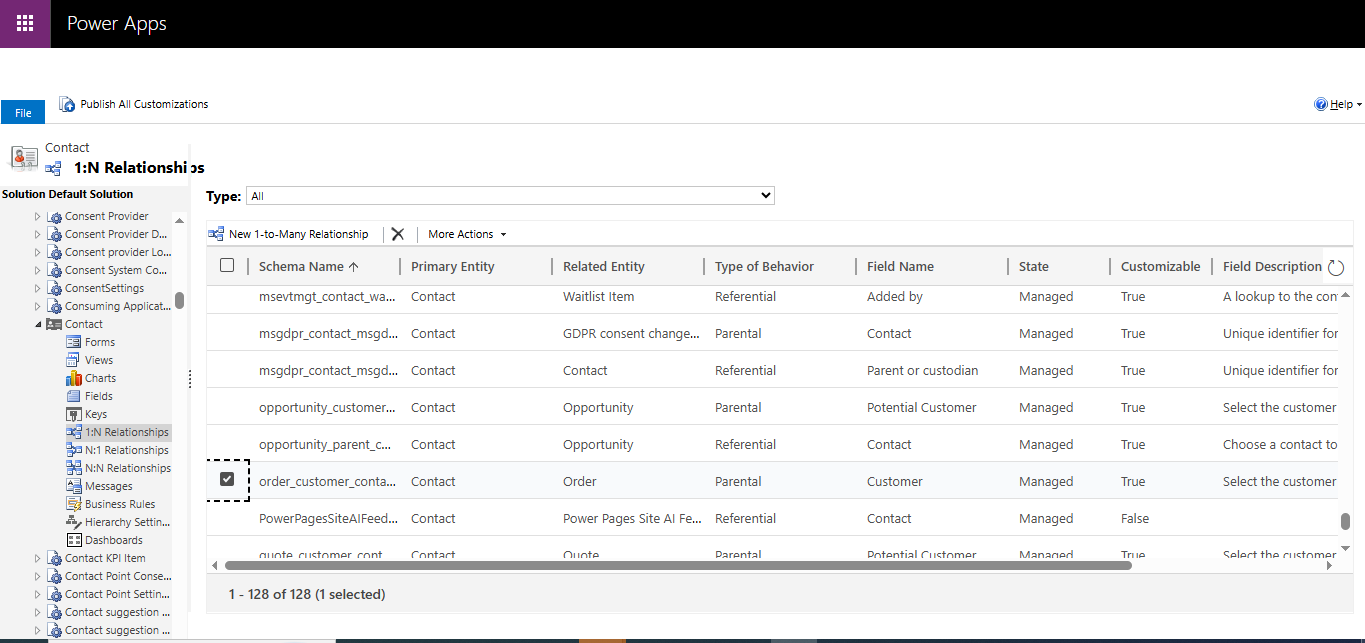Click the Messages icon under Contact

point(74,486)
